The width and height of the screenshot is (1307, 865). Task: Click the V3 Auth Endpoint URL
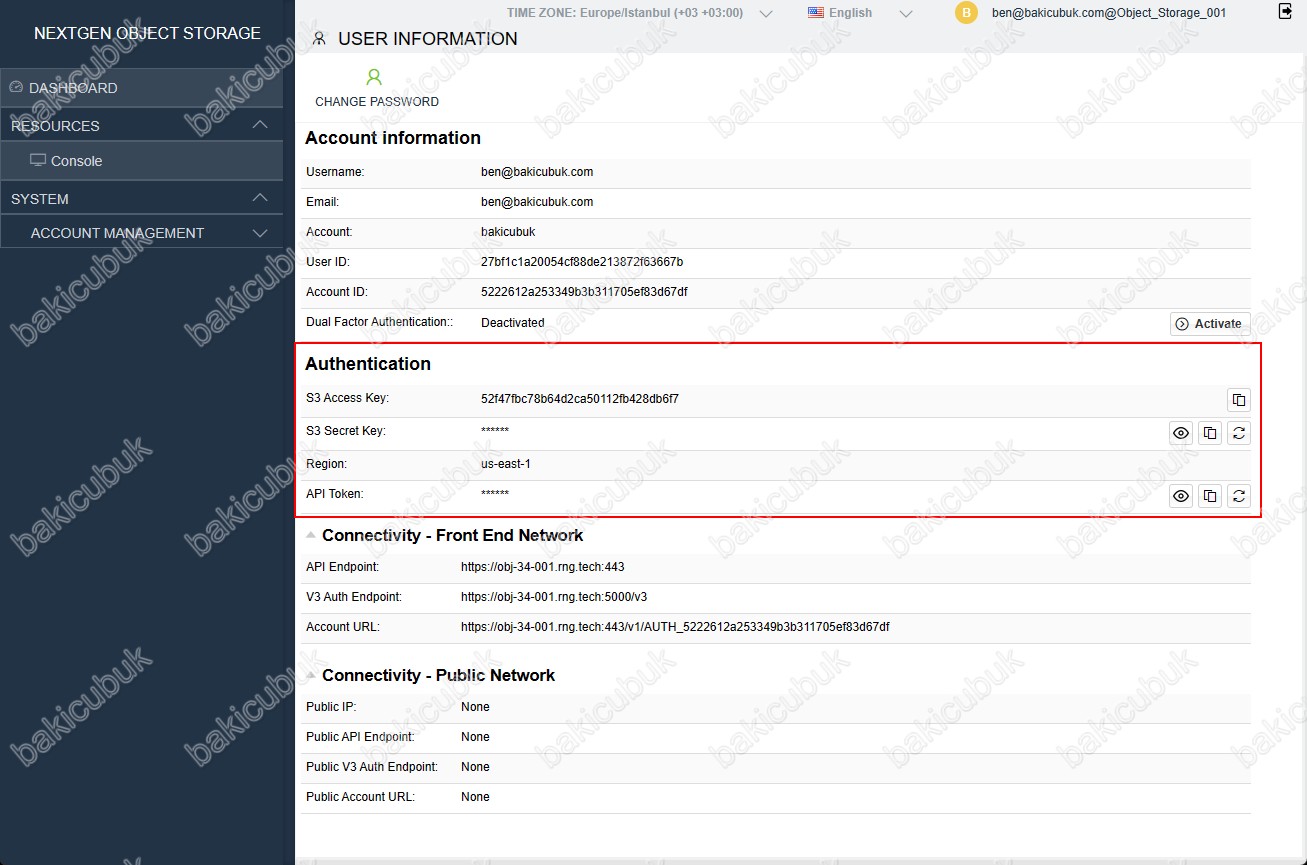point(554,597)
